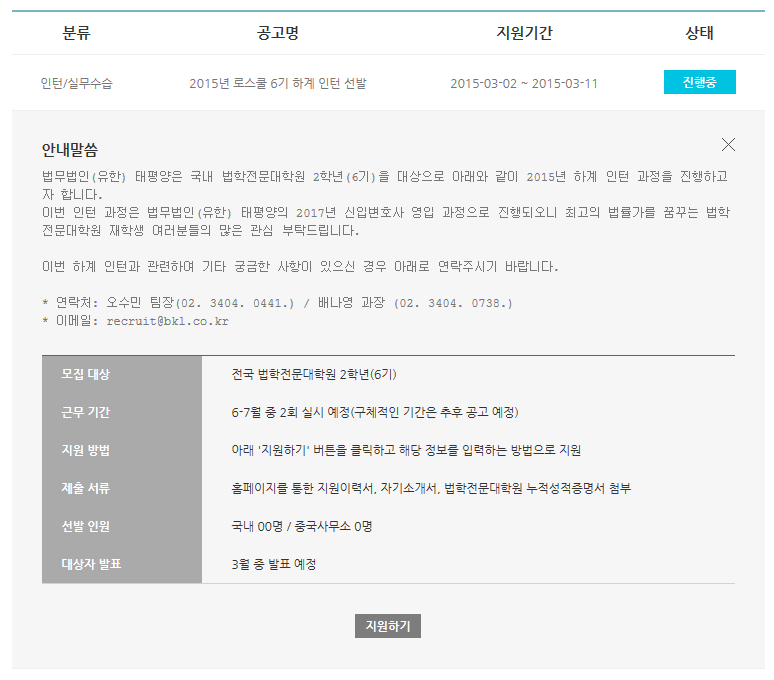Click the 아래 '지원하기' 버튼을 클릭하고 description
774x680 pixels.
click(x=406, y=451)
